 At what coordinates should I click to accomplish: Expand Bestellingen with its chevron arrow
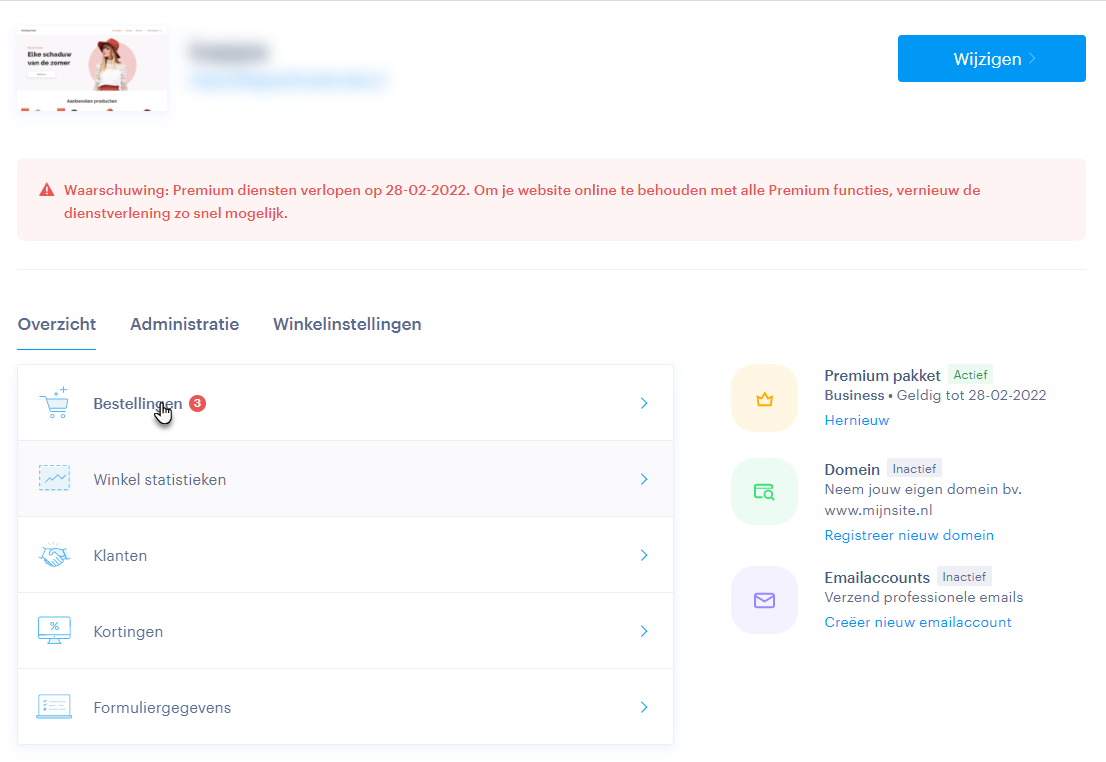coord(644,403)
